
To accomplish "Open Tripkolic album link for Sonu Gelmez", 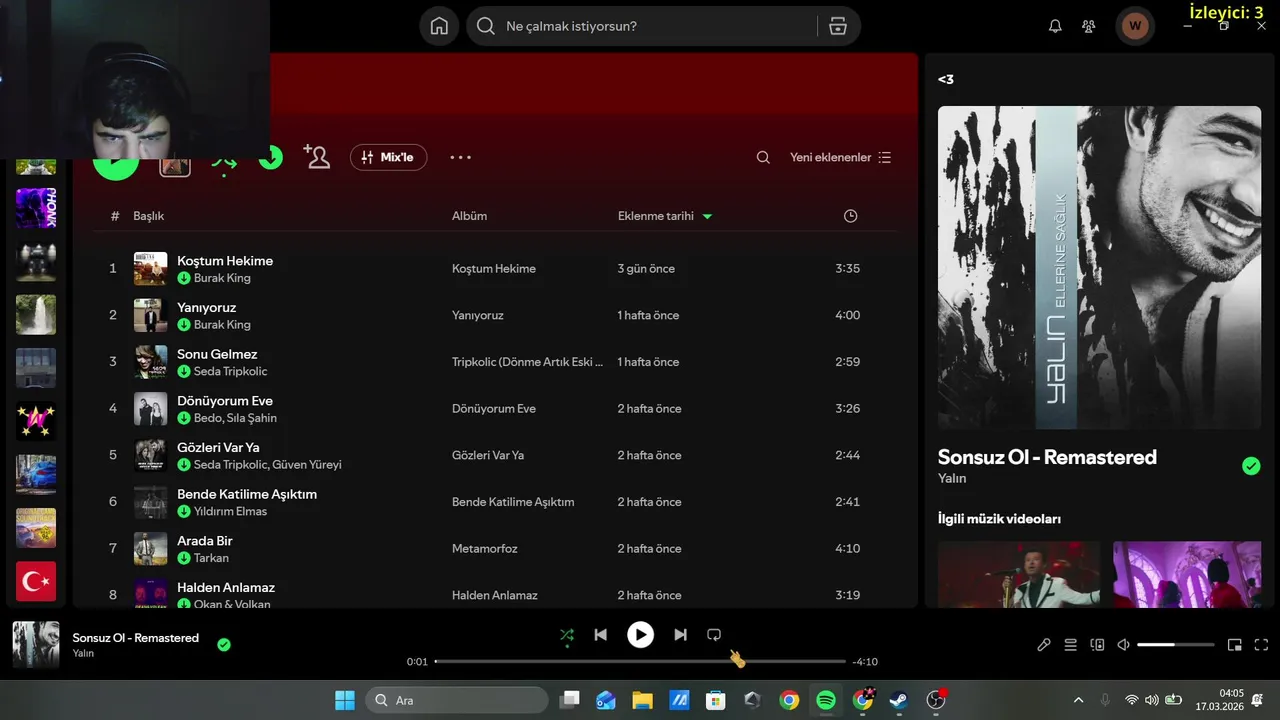I will click(527, 362).
